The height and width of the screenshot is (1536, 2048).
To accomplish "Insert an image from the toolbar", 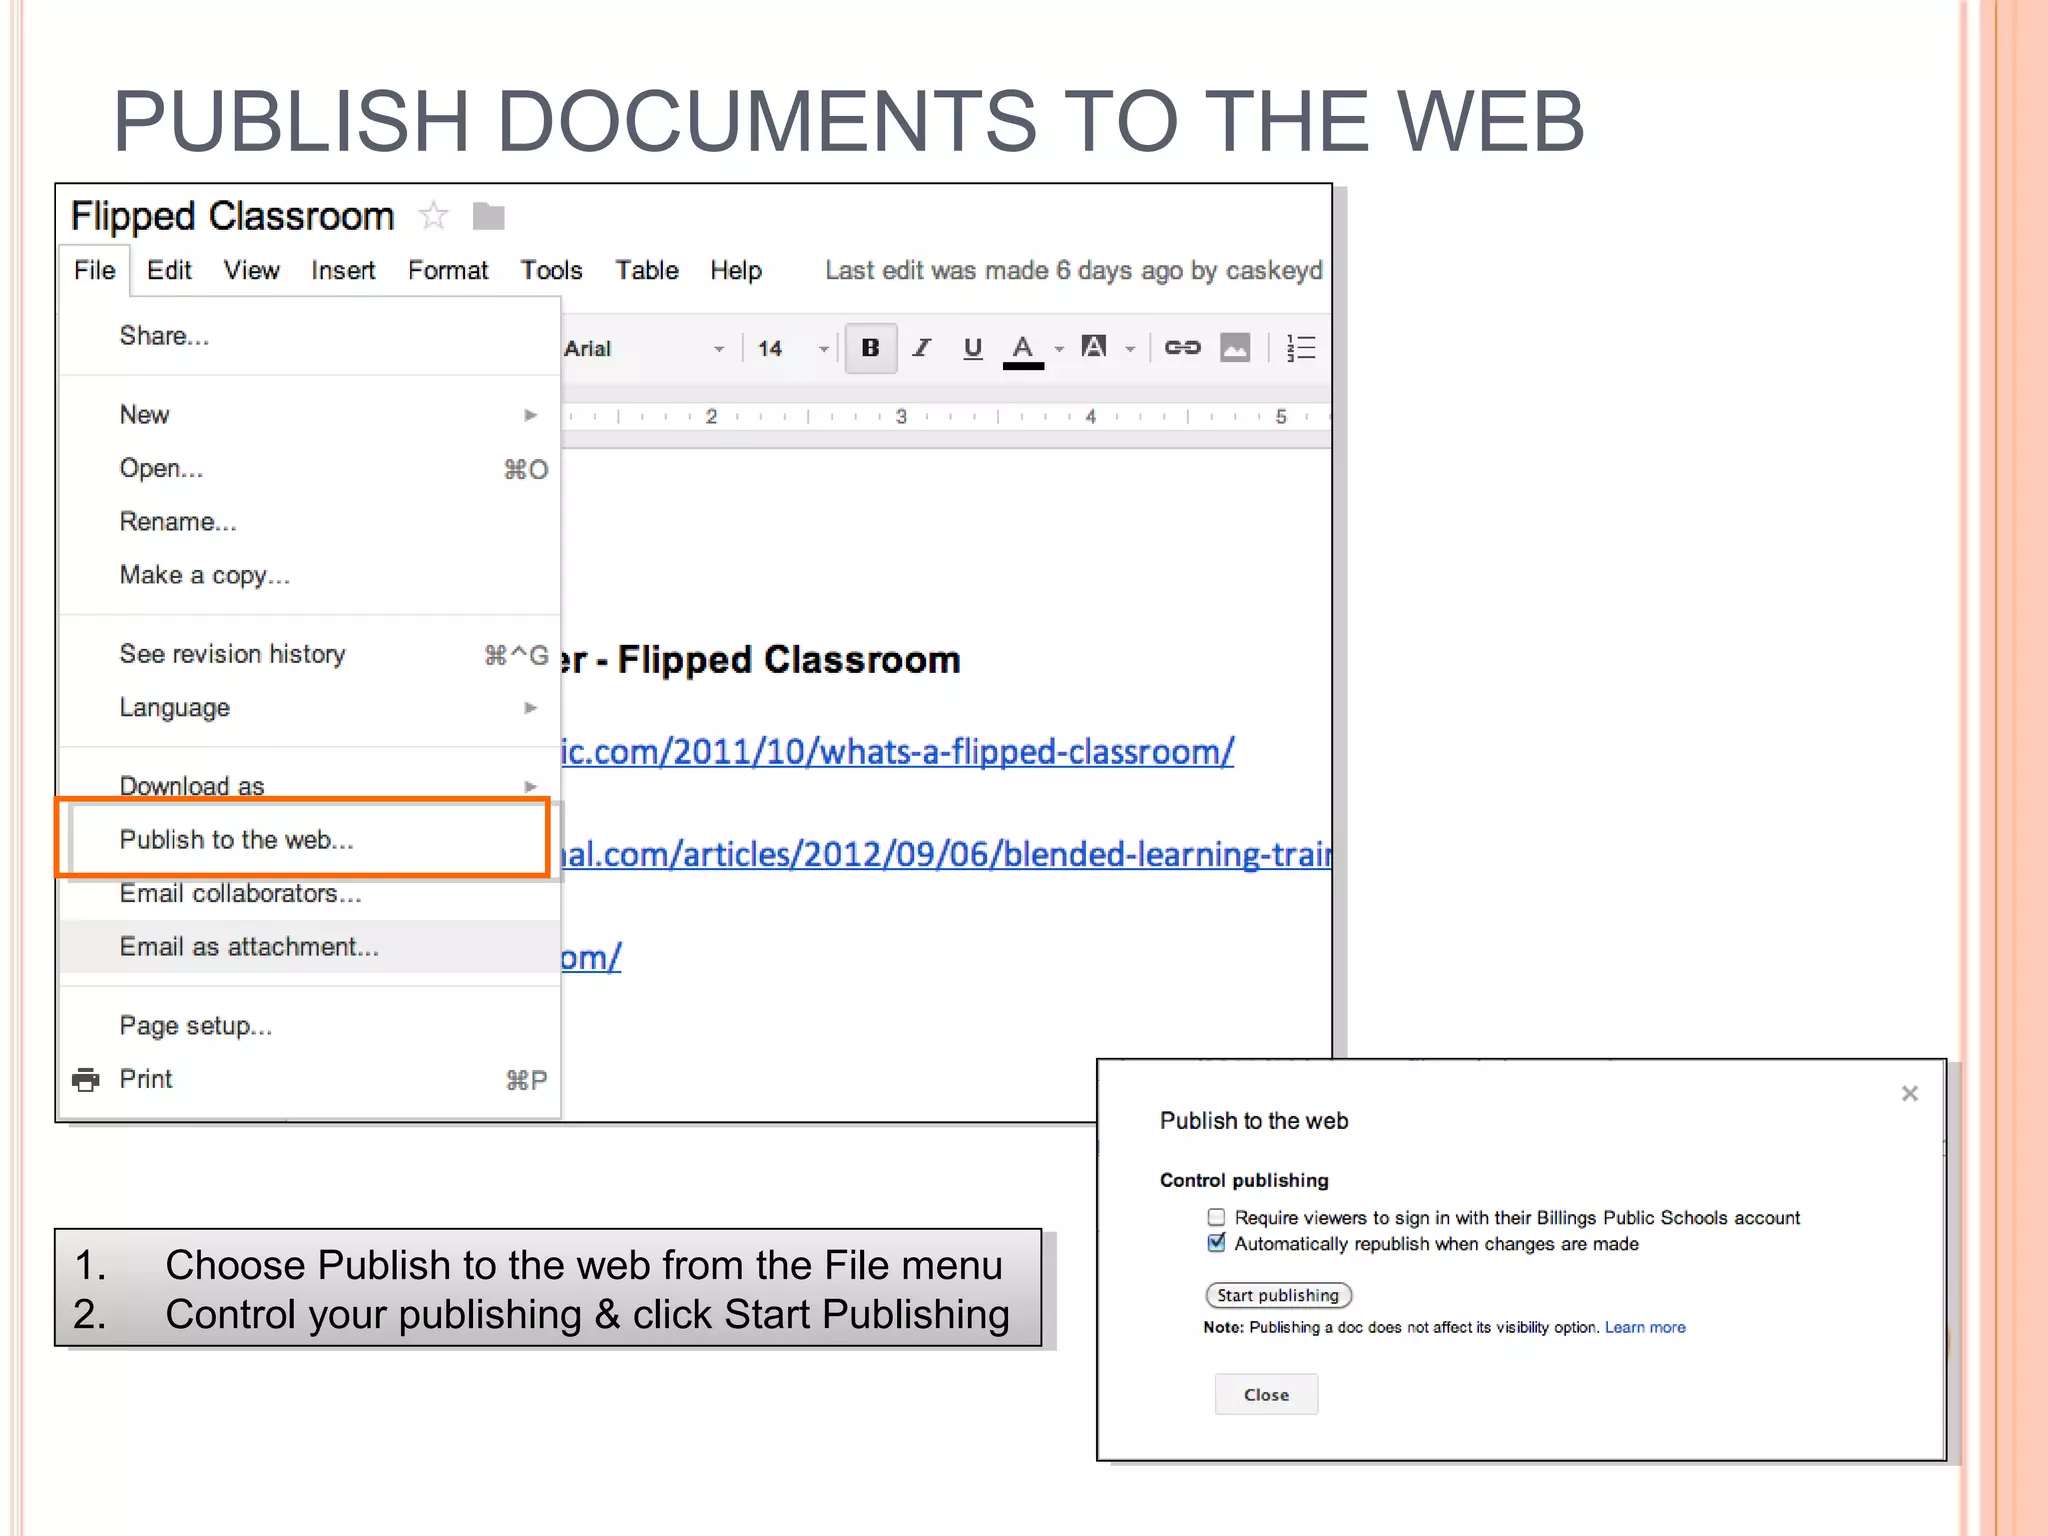I will tap(1235, 348).
